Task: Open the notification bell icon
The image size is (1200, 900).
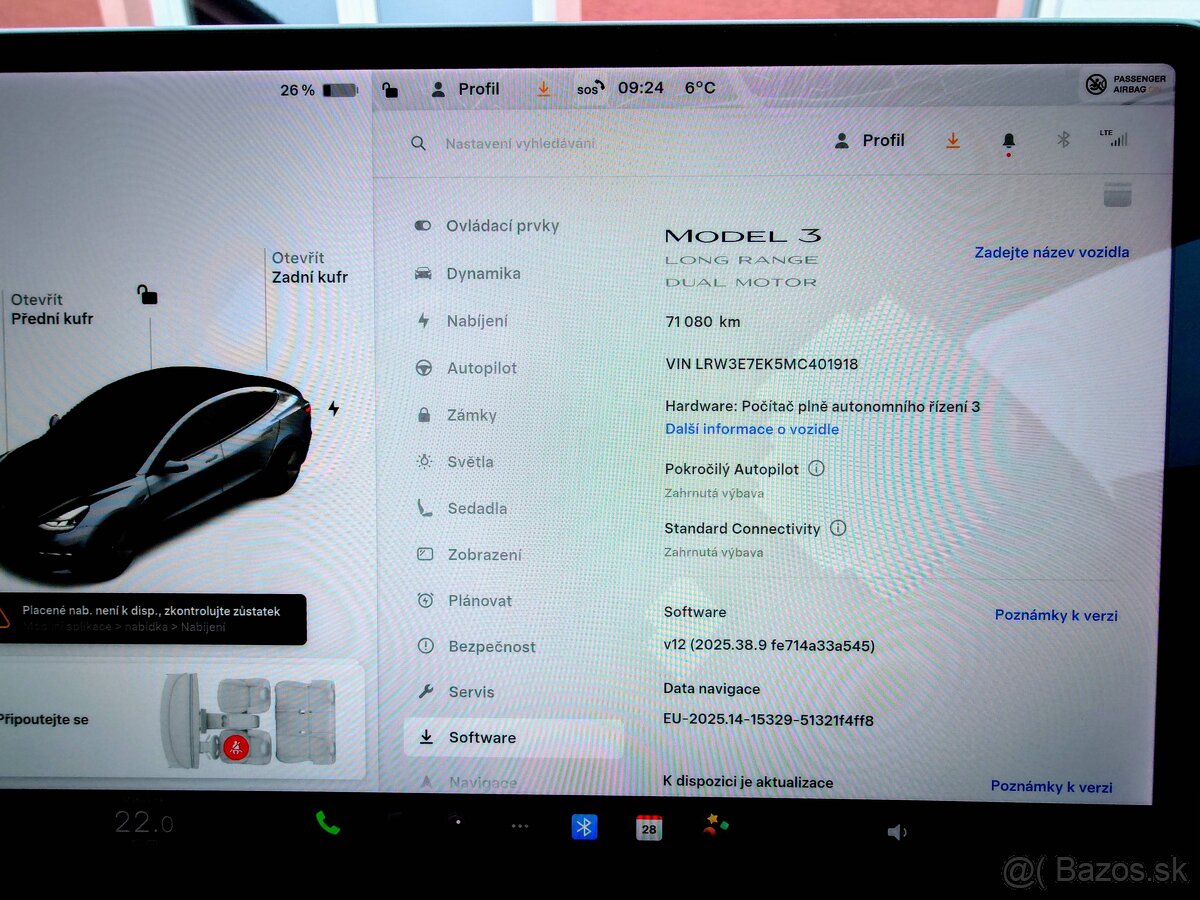Action: [x=1007, y=140]
